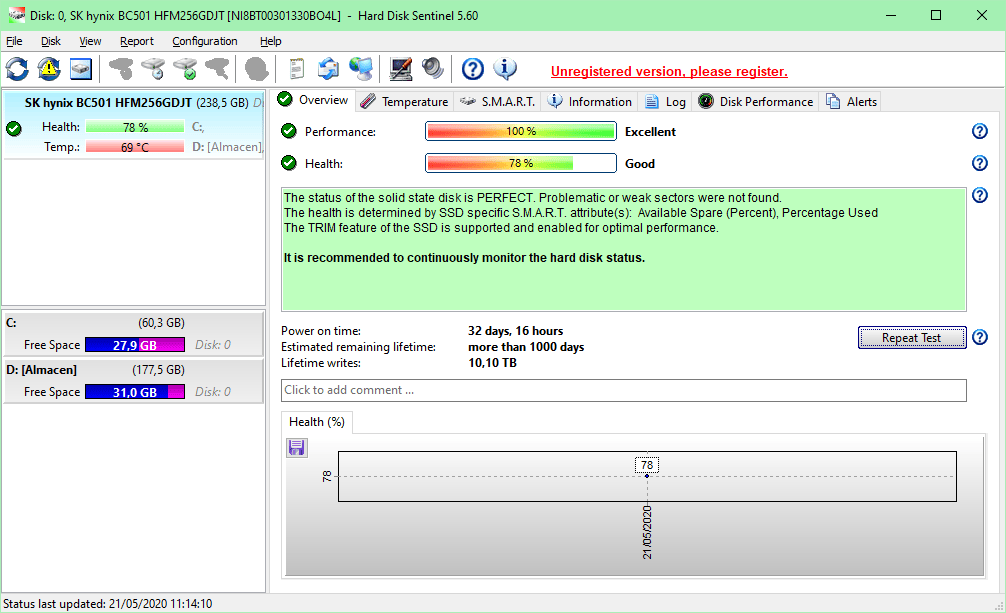Open help icon beside Repeat Test
The height and width of the screenshot is (613, 1006).
pos(979,337)
